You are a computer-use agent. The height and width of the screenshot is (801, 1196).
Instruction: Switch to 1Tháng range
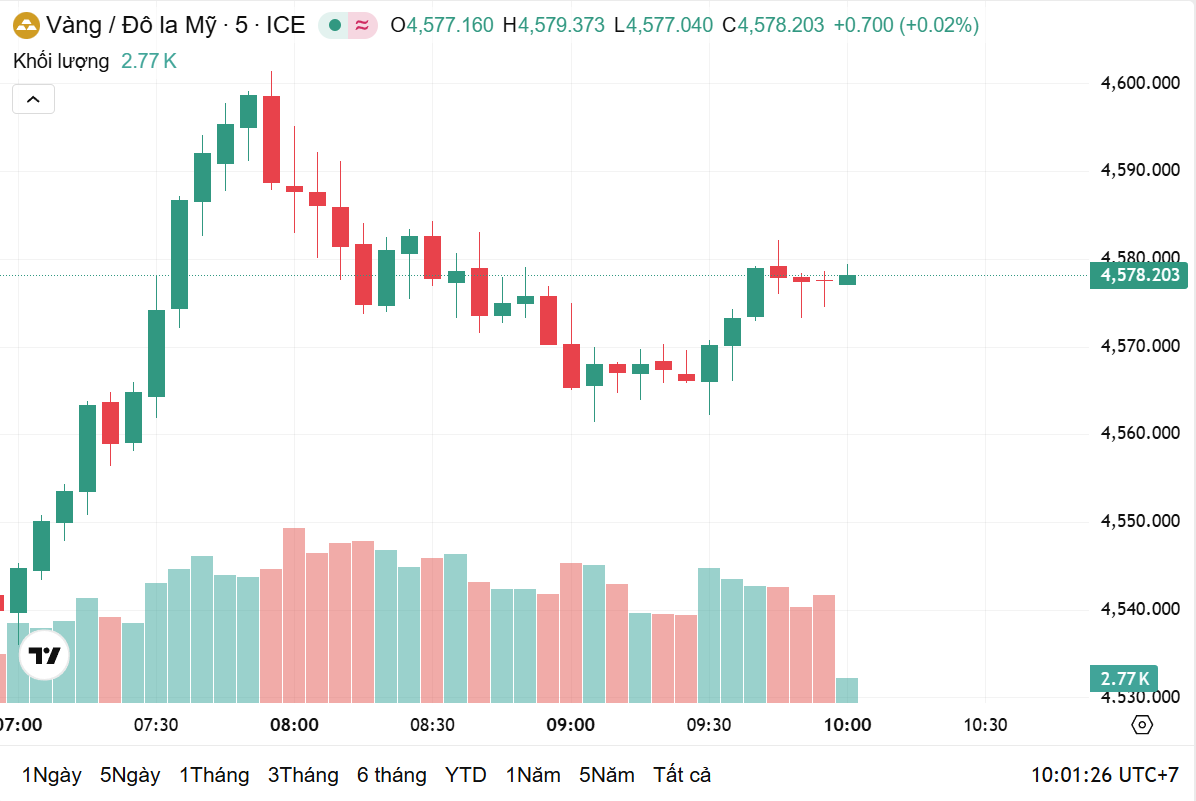point(214,775)
